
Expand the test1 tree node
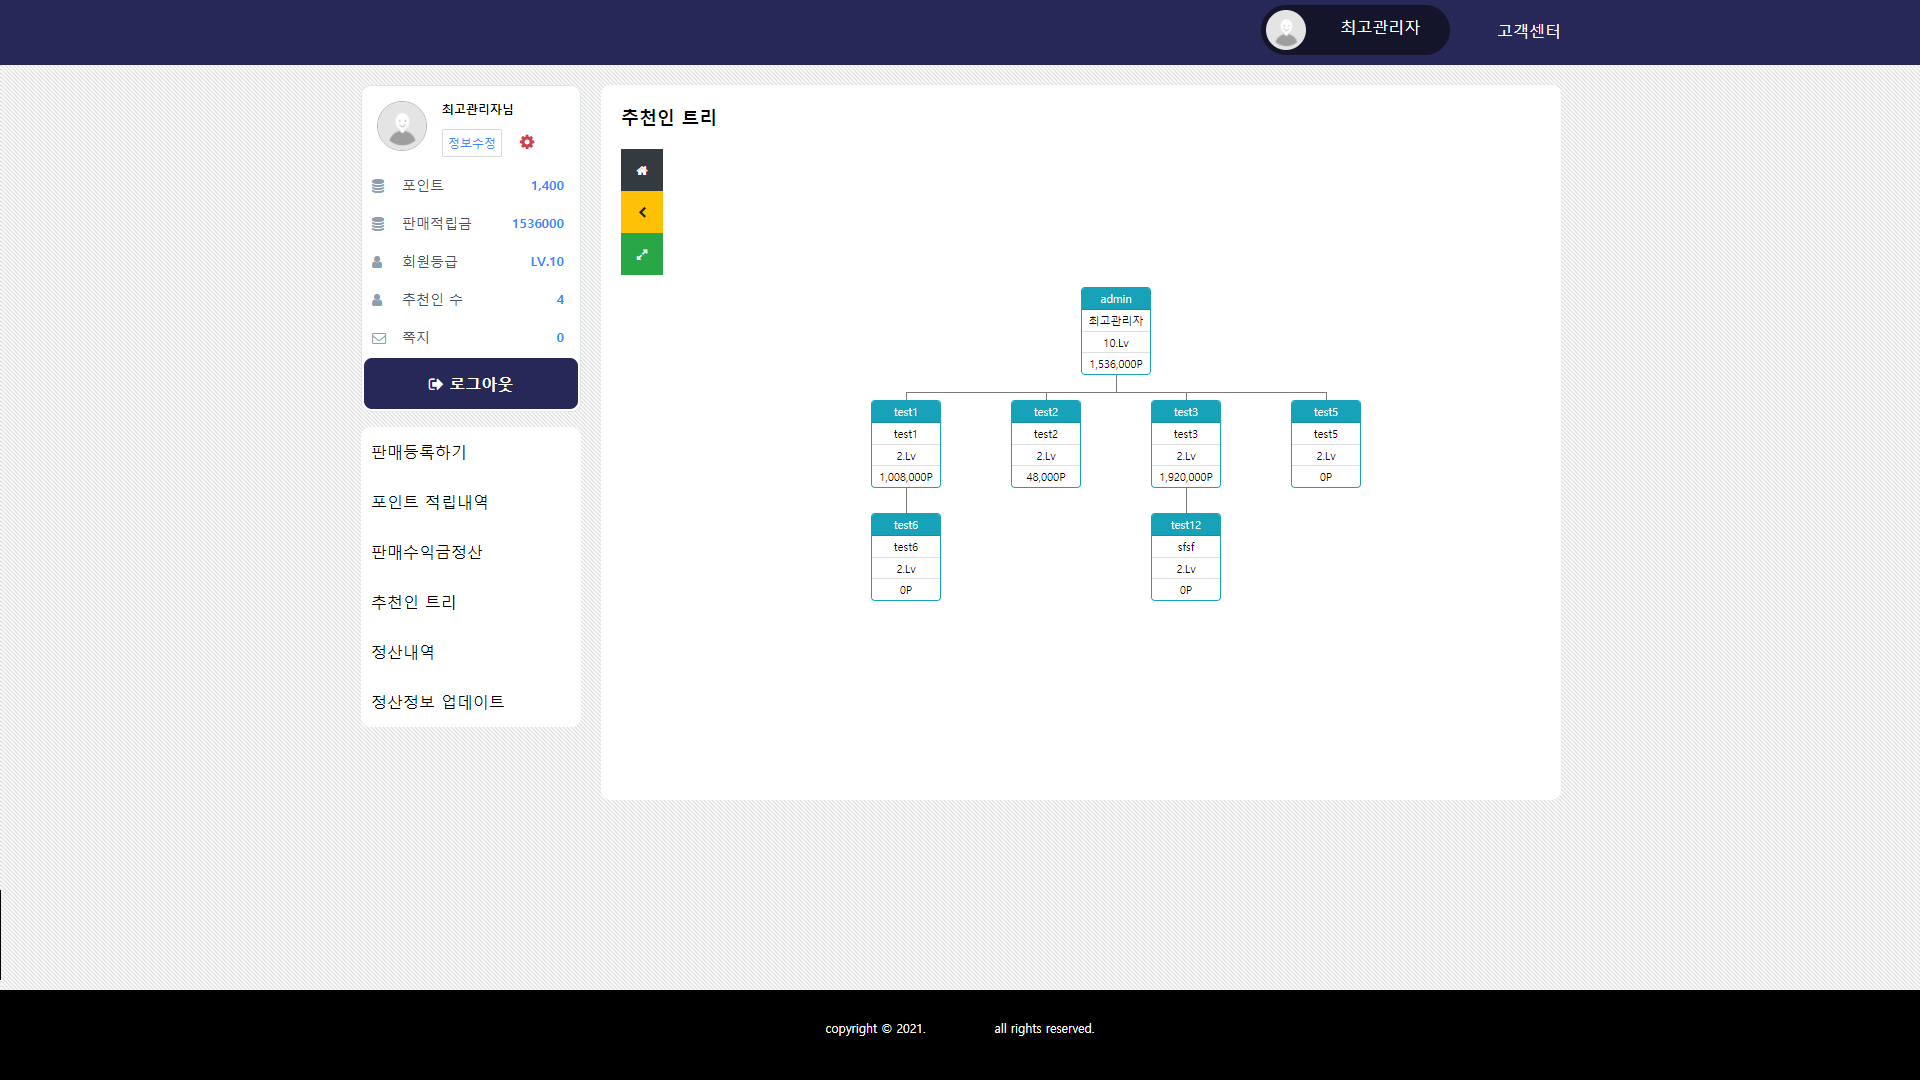[x=905, y=412]
